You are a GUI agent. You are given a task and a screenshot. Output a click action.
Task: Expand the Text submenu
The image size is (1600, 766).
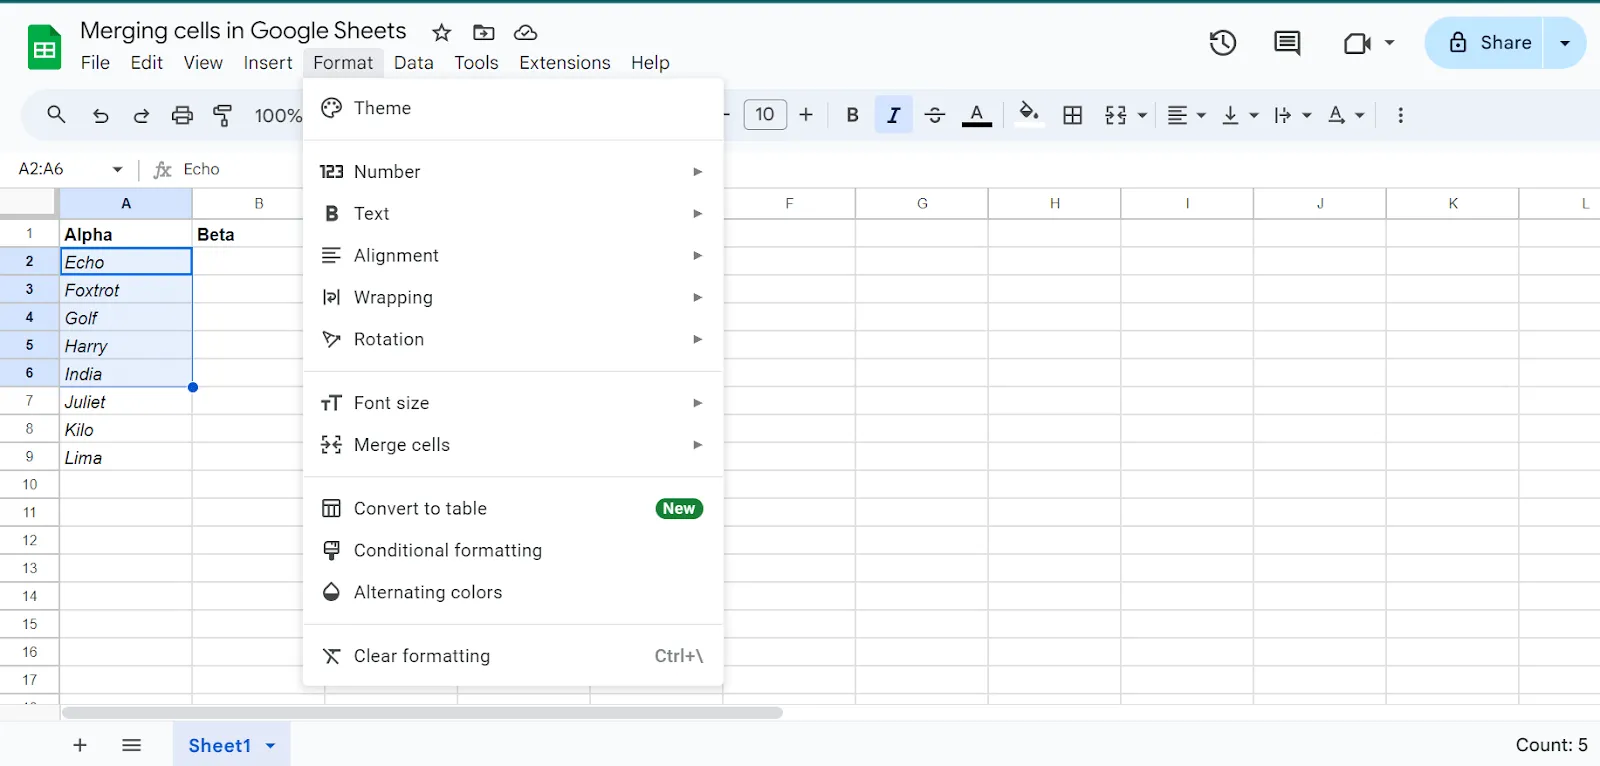(513, 214)
